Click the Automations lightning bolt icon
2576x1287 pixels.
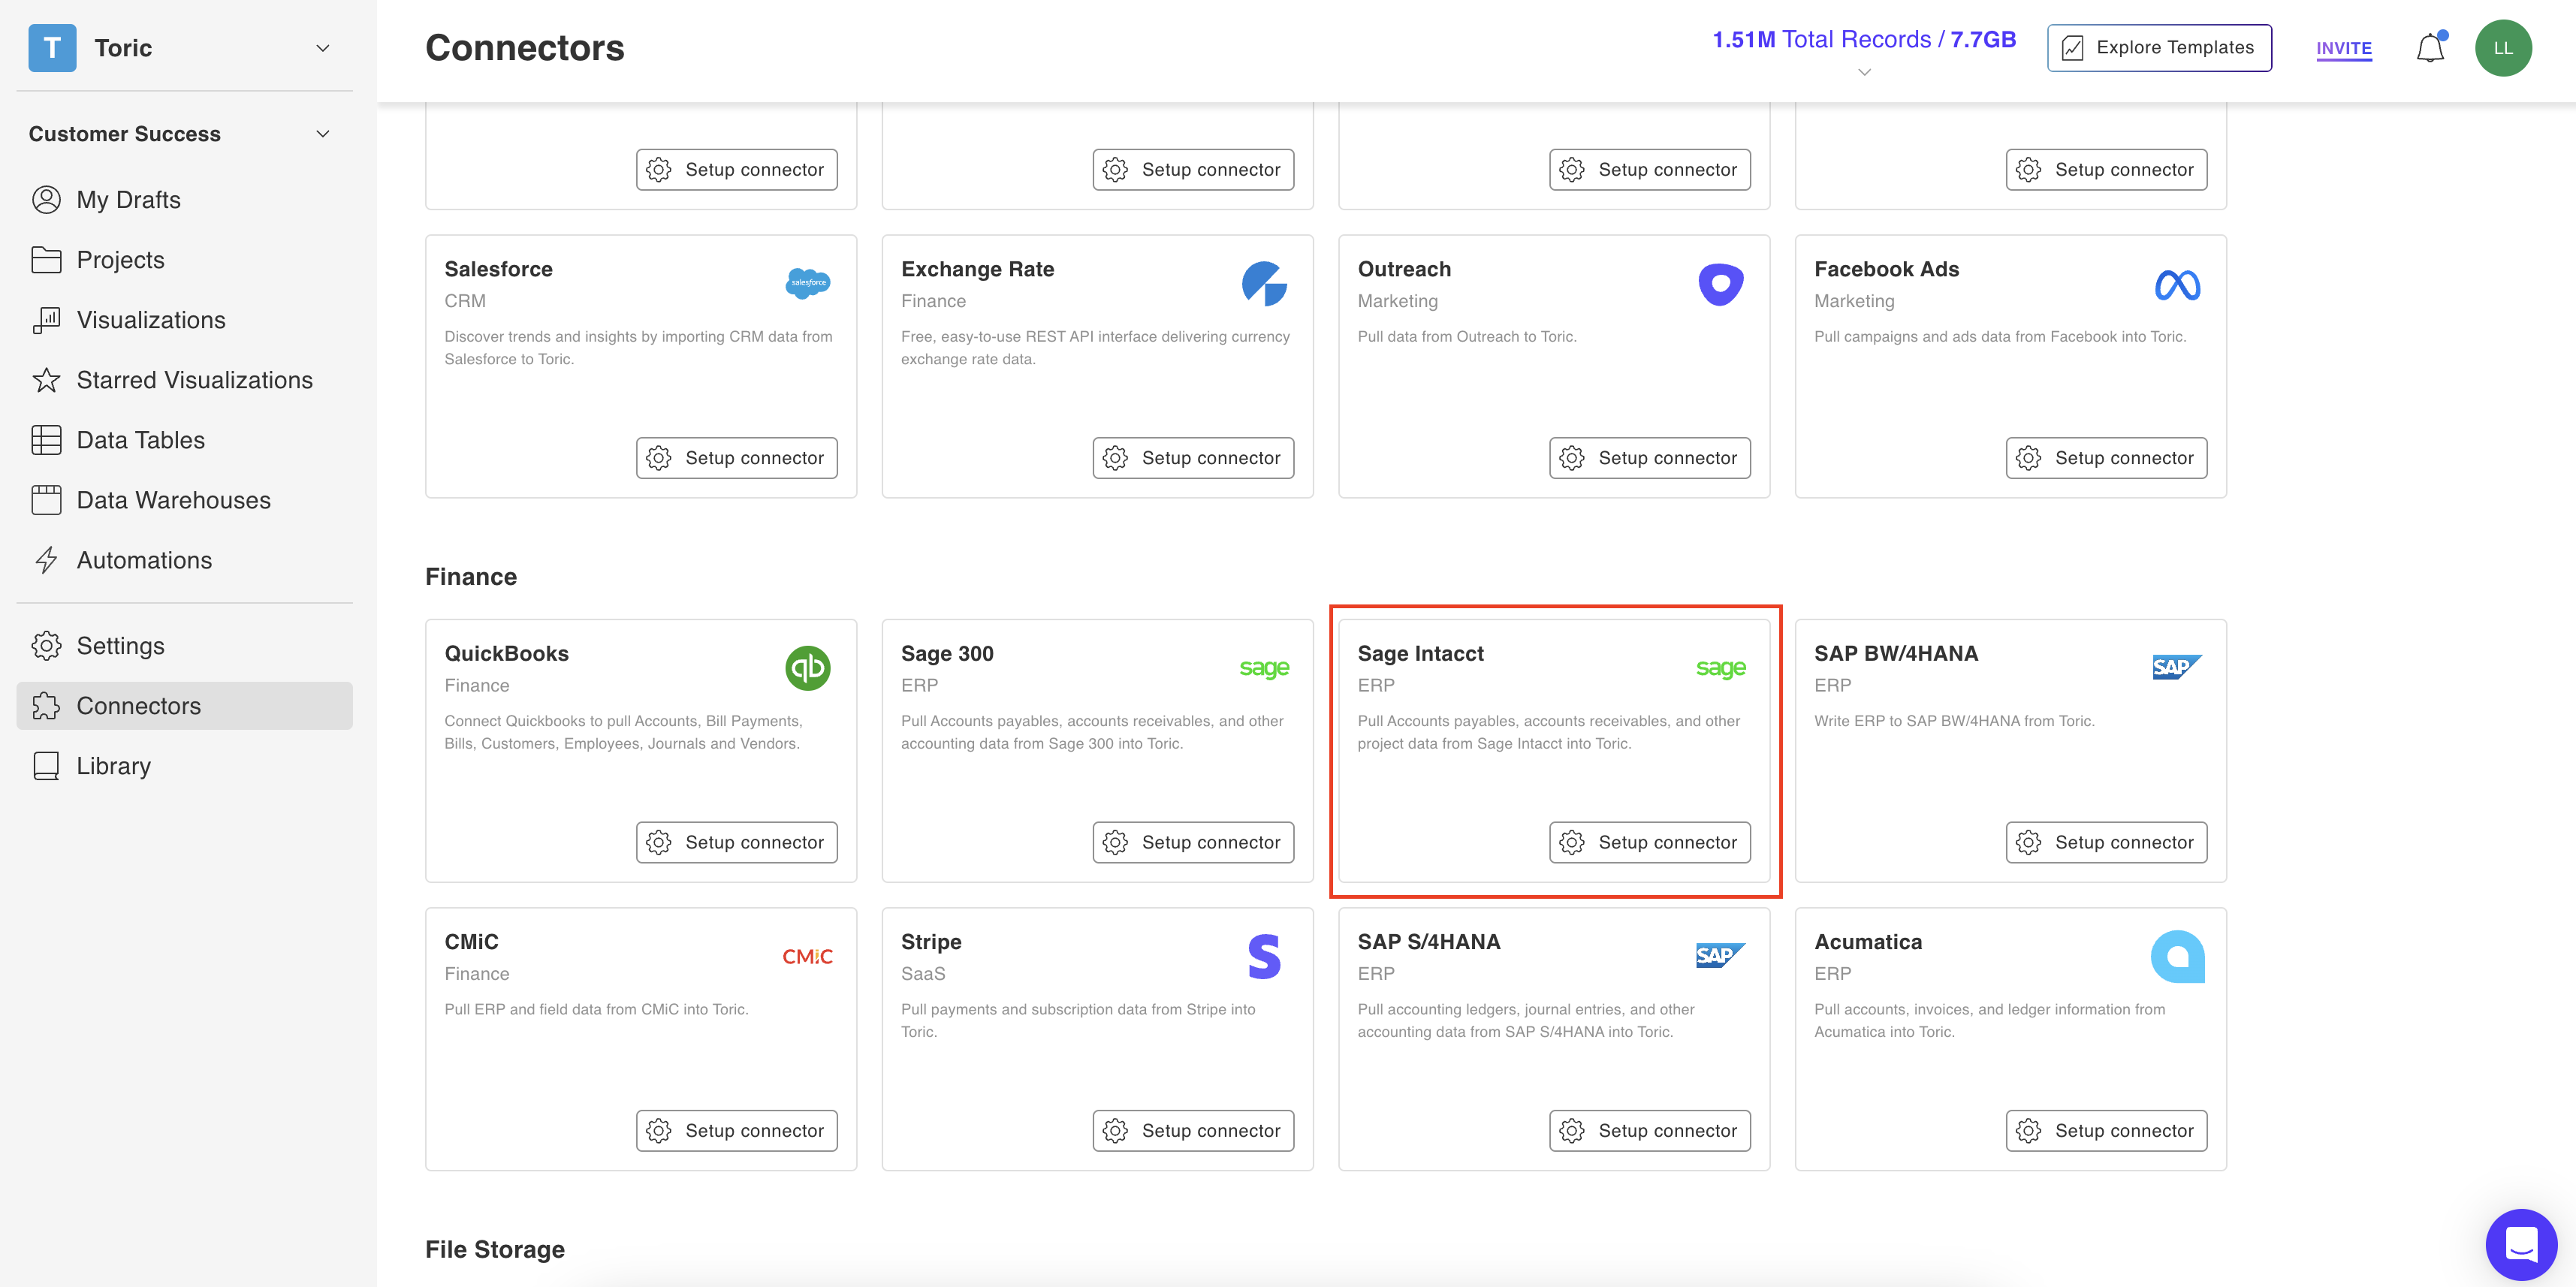46,560
